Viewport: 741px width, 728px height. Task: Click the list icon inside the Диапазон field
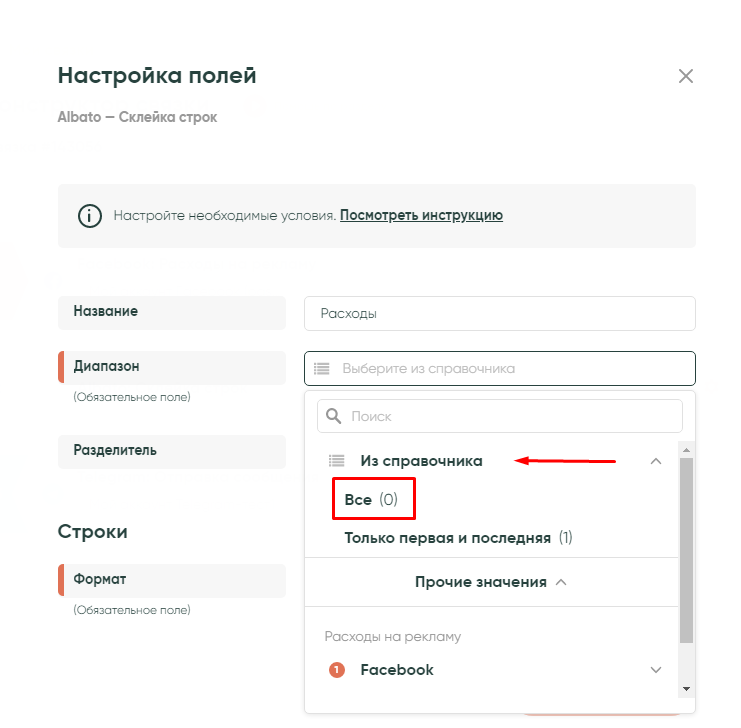[x=322, y=369]
